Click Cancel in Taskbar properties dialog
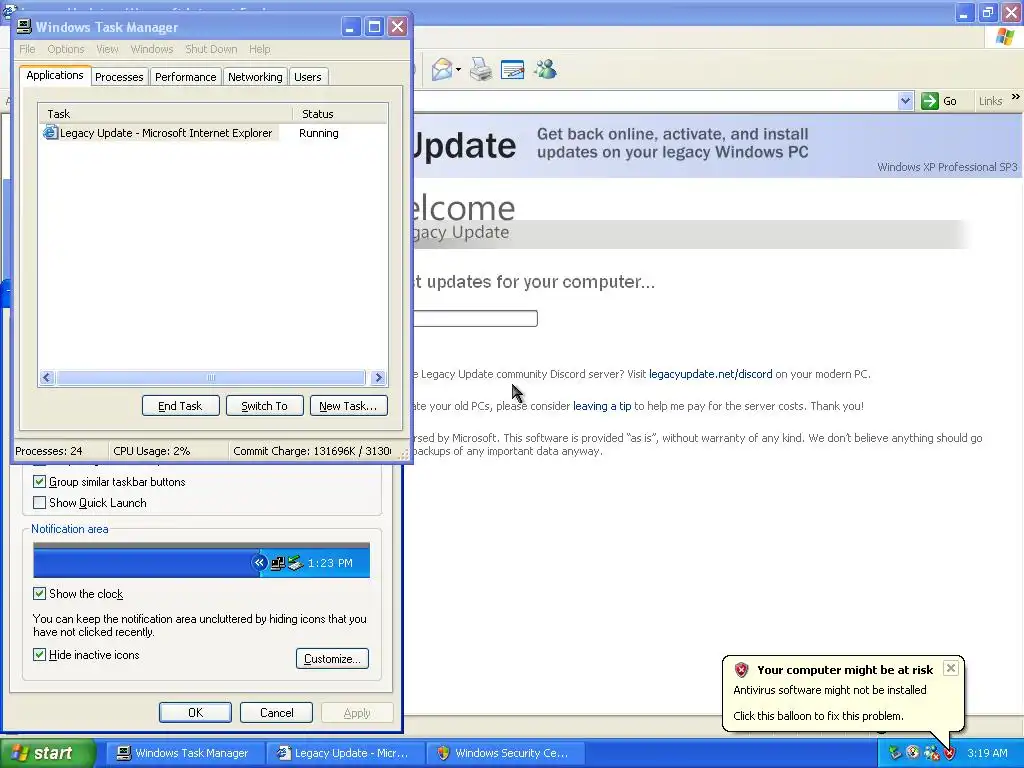Image resolution: width=1024 pixels, height=768 pixels. [276, 712]
